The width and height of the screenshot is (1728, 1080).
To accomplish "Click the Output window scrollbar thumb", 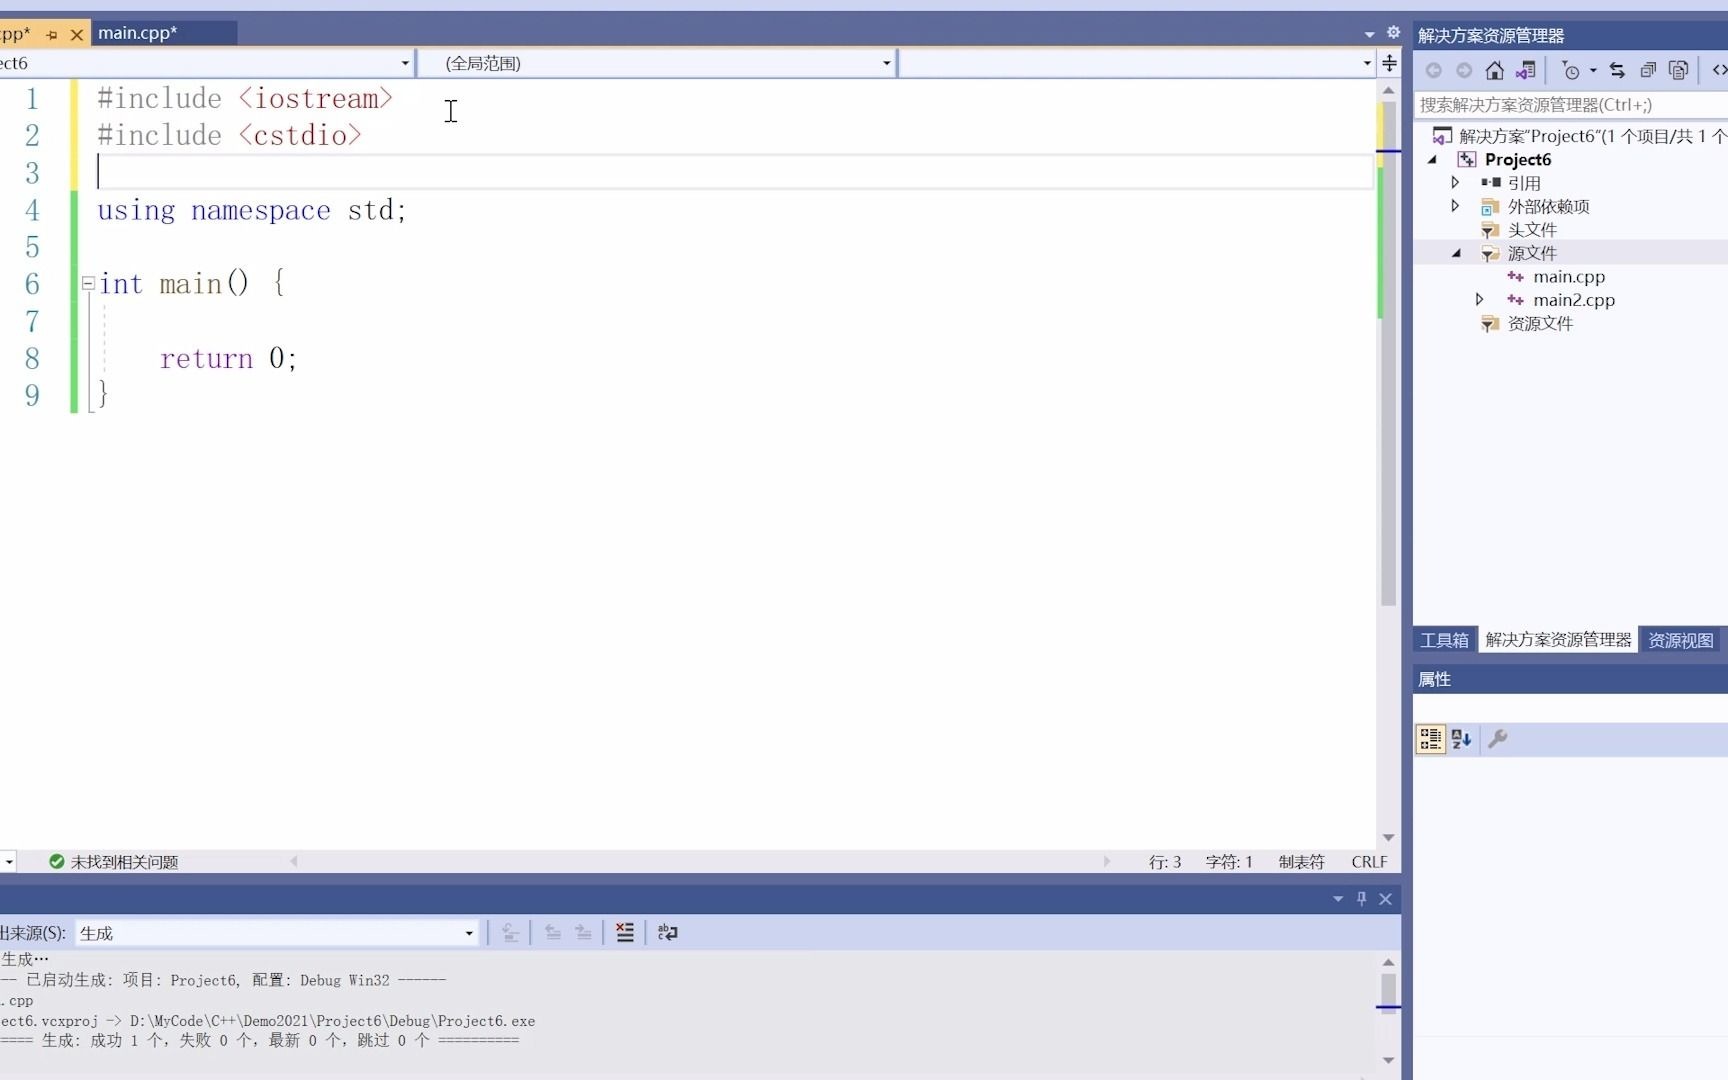I will pyautogui.click(x=1388, y=993).
